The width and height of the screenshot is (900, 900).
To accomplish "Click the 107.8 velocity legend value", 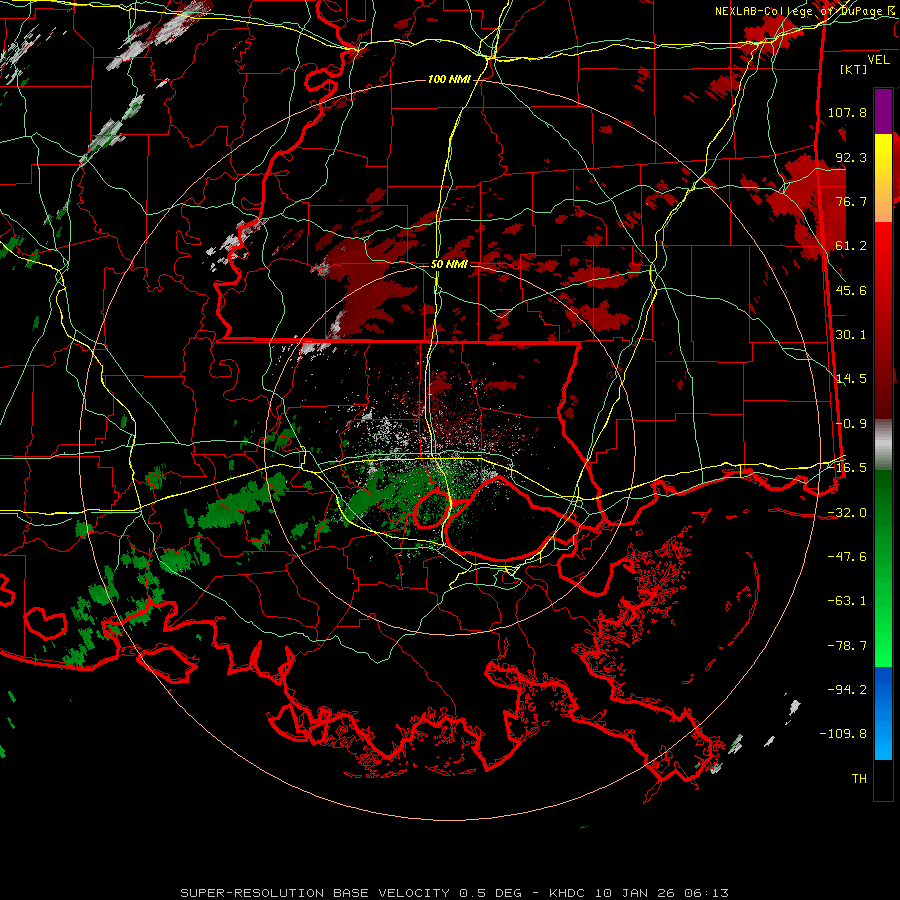I will pyautogui.click(x=847, y=112).
